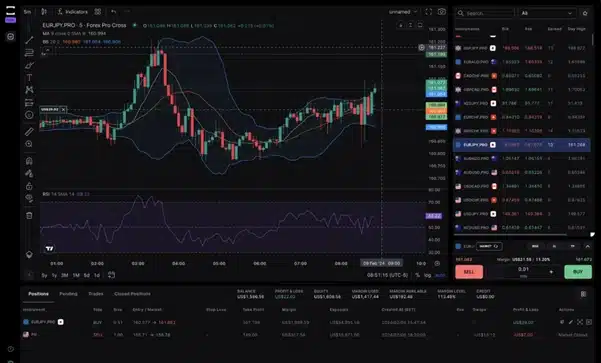This screenshot has height=363, width=601.
Task: Sort the watchlist by Day High column
Action: (576, 29)
